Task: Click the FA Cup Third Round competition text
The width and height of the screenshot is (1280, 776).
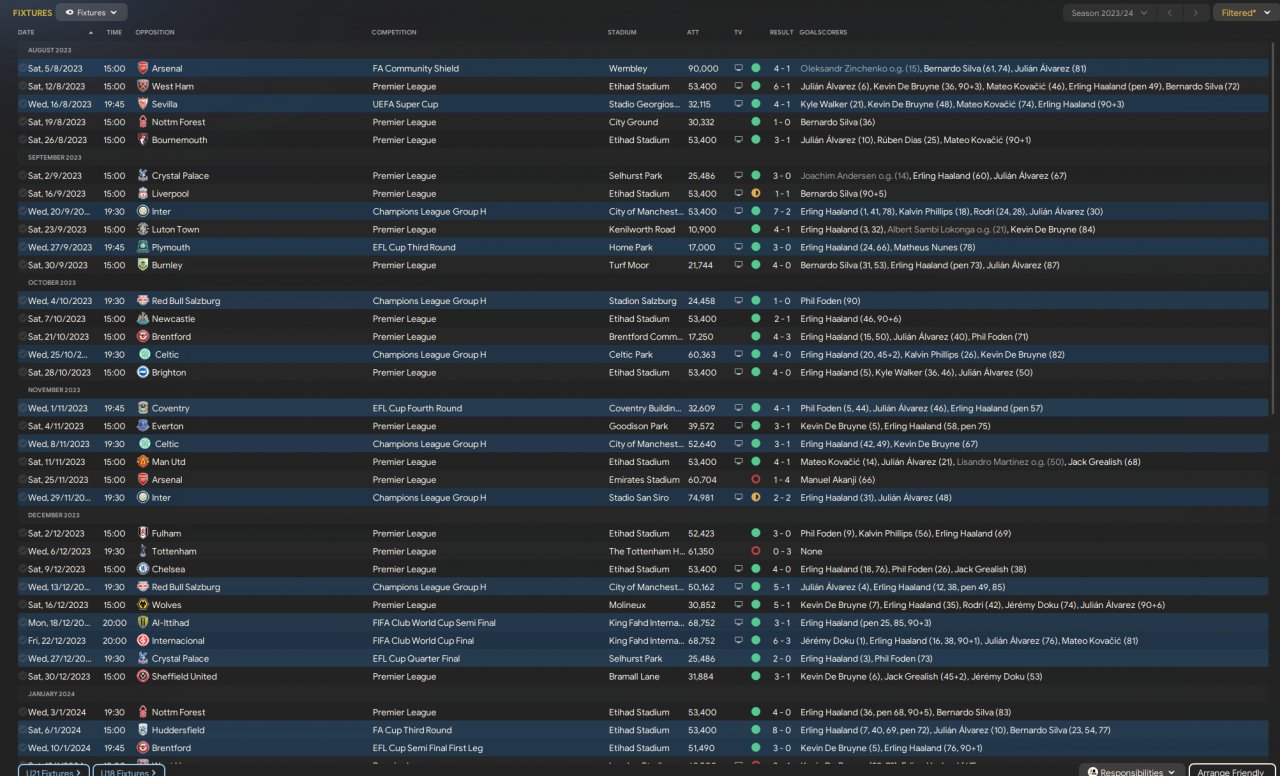Action: click(412, 731)
